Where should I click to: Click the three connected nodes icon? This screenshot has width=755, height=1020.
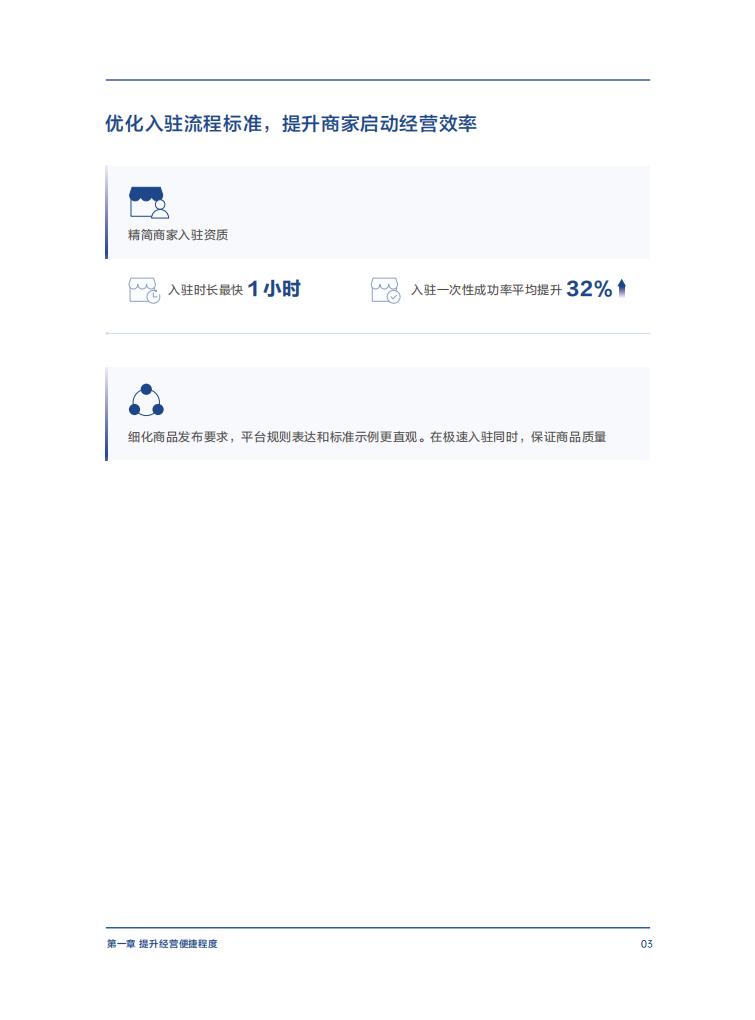146,399
